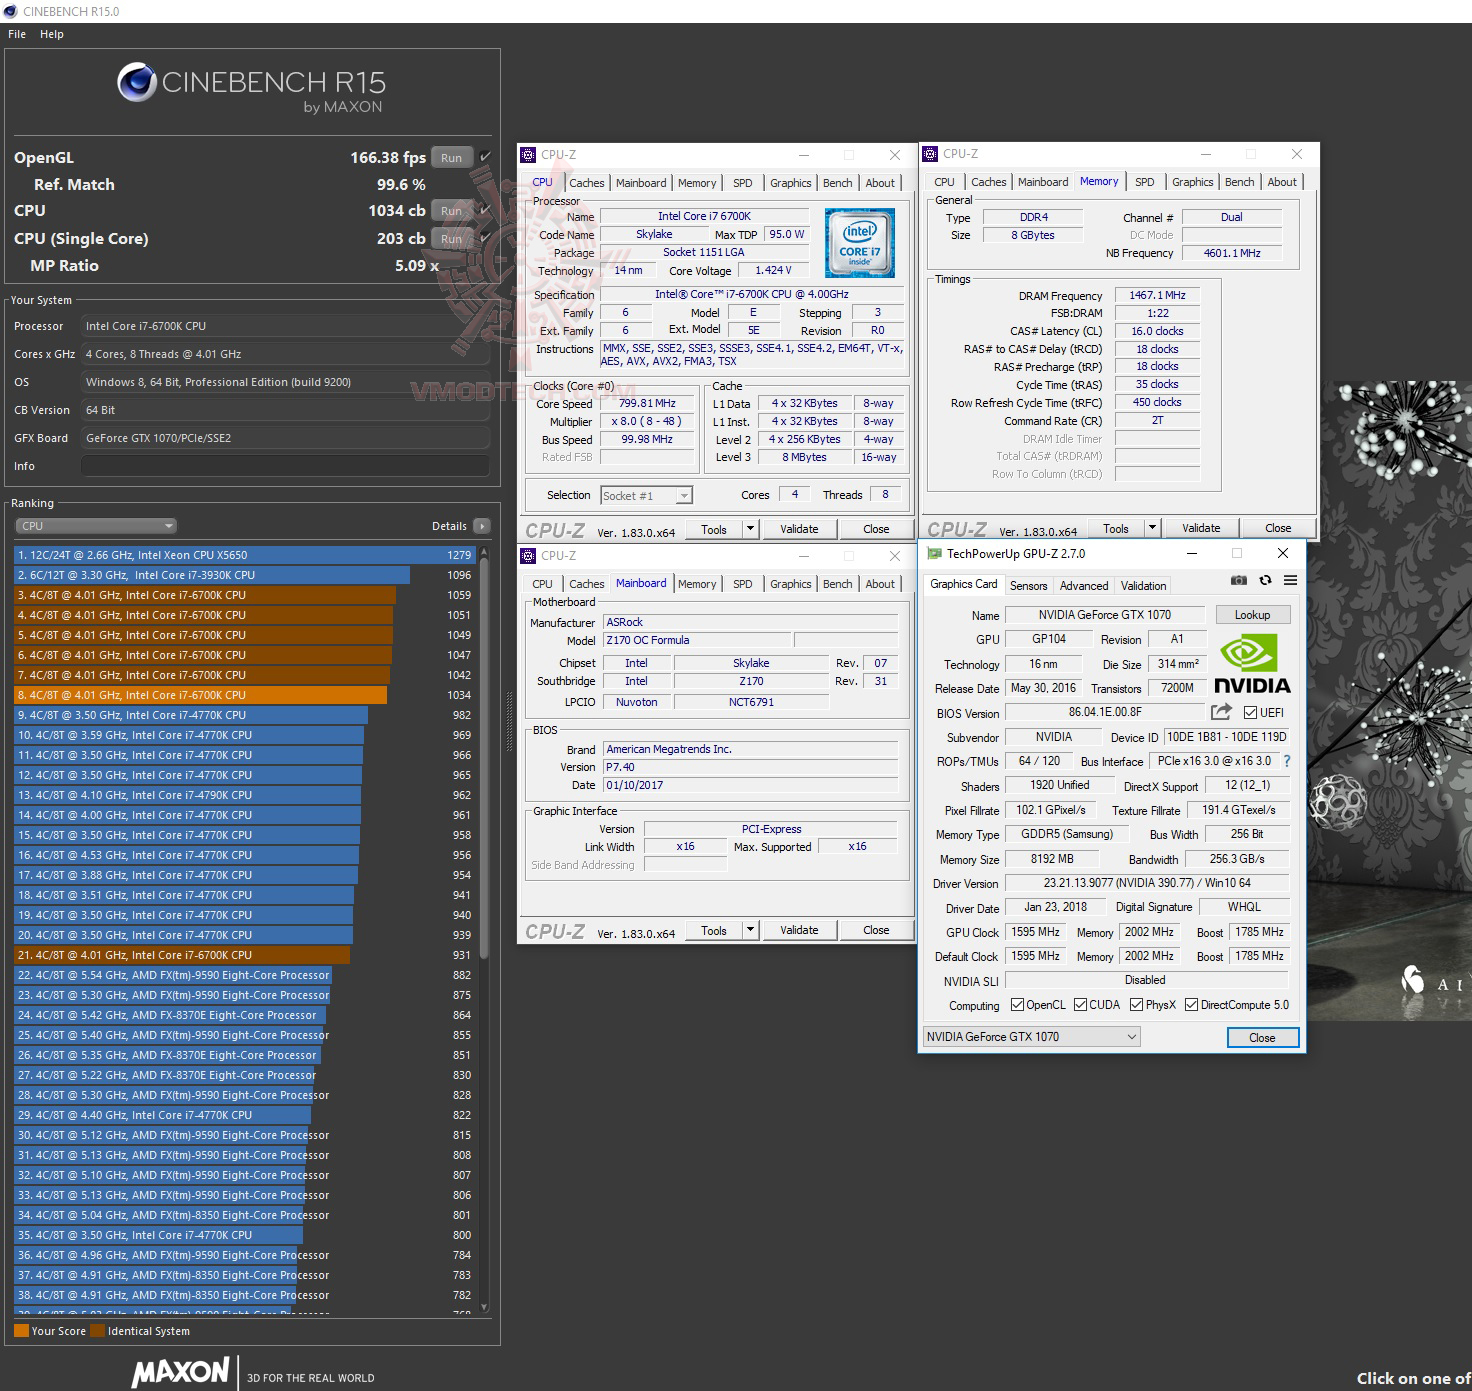The height and width of the screenshot is (1391, 1472).
Task: Click the GPU Name field in GPU-Z
Action: [1104, 615]
